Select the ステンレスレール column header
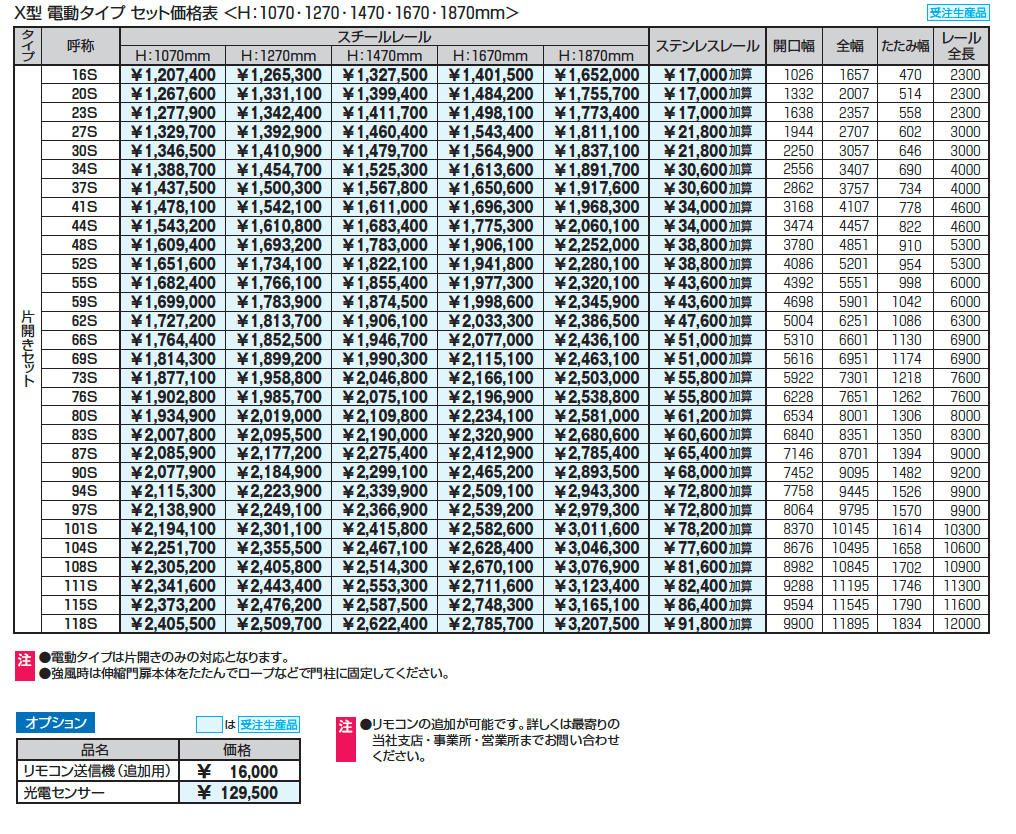1016x834 pixels. [x=705, y=46]
